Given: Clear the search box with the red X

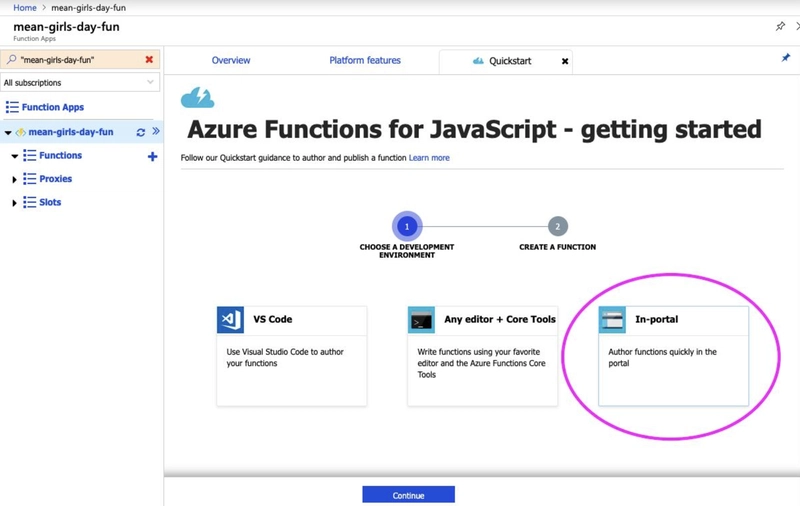Looking at the screenshot, I should tap(149, 60).
